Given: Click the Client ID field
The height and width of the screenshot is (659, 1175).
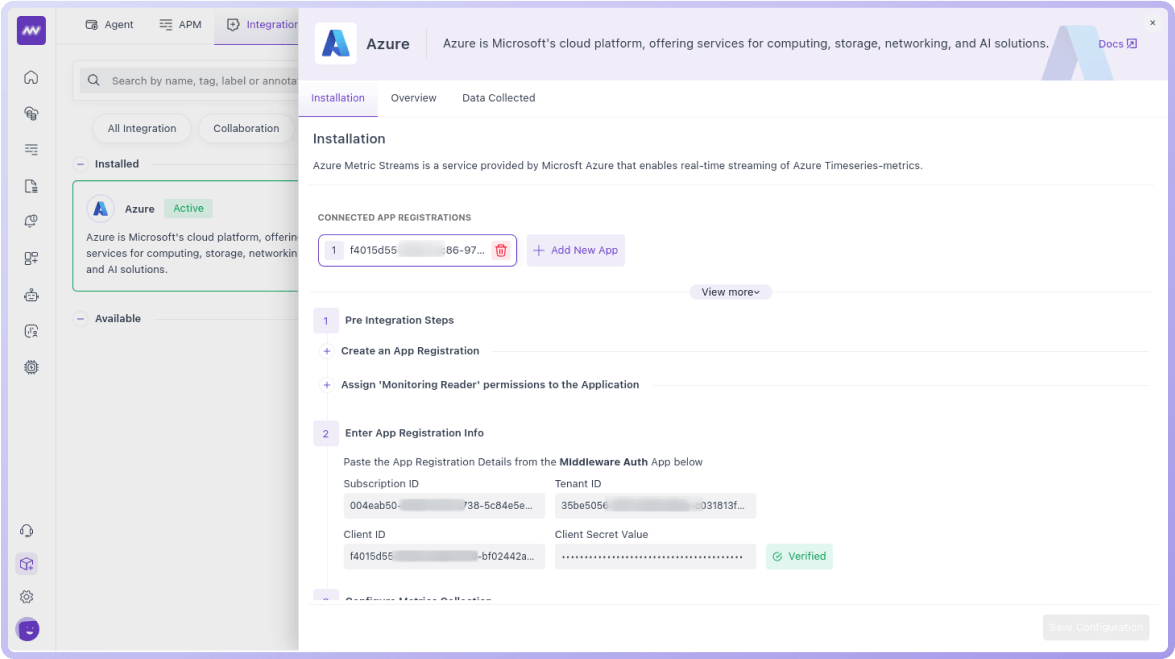Looking at the screenshot, I should (x=444, y=556).
